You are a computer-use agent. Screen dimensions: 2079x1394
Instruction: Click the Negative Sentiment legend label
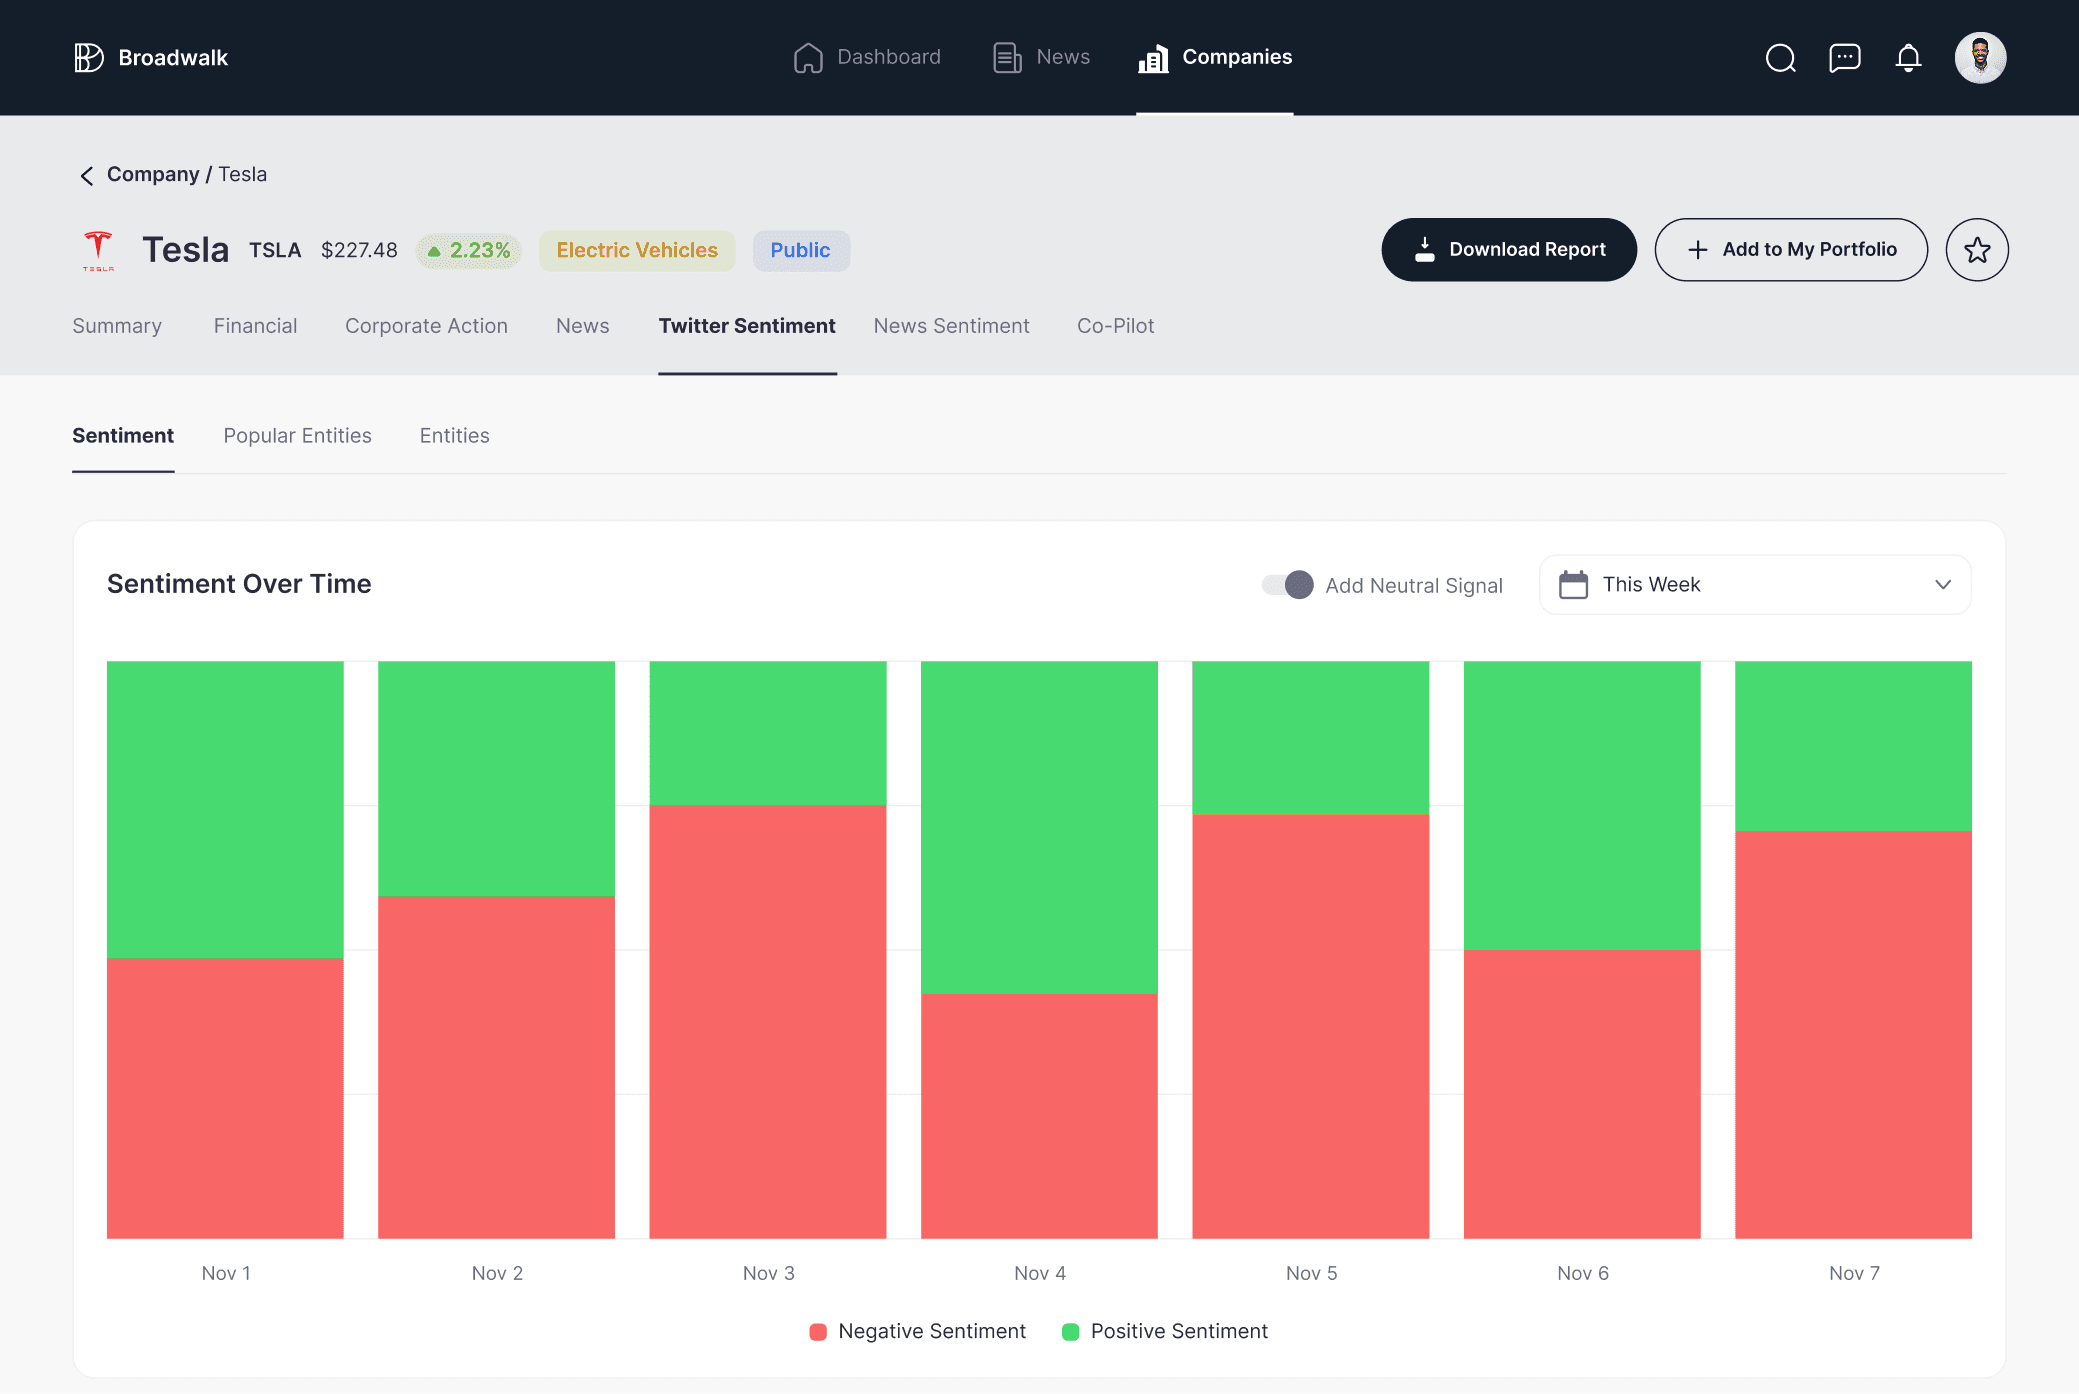pos(932,1332)
